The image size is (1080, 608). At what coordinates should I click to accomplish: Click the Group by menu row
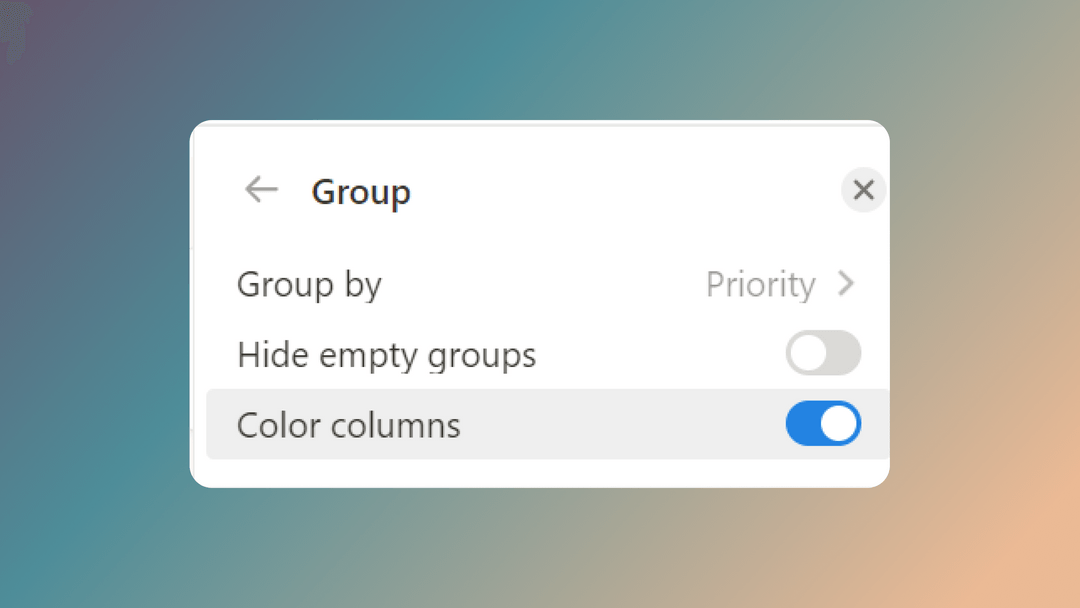point(540,284)
